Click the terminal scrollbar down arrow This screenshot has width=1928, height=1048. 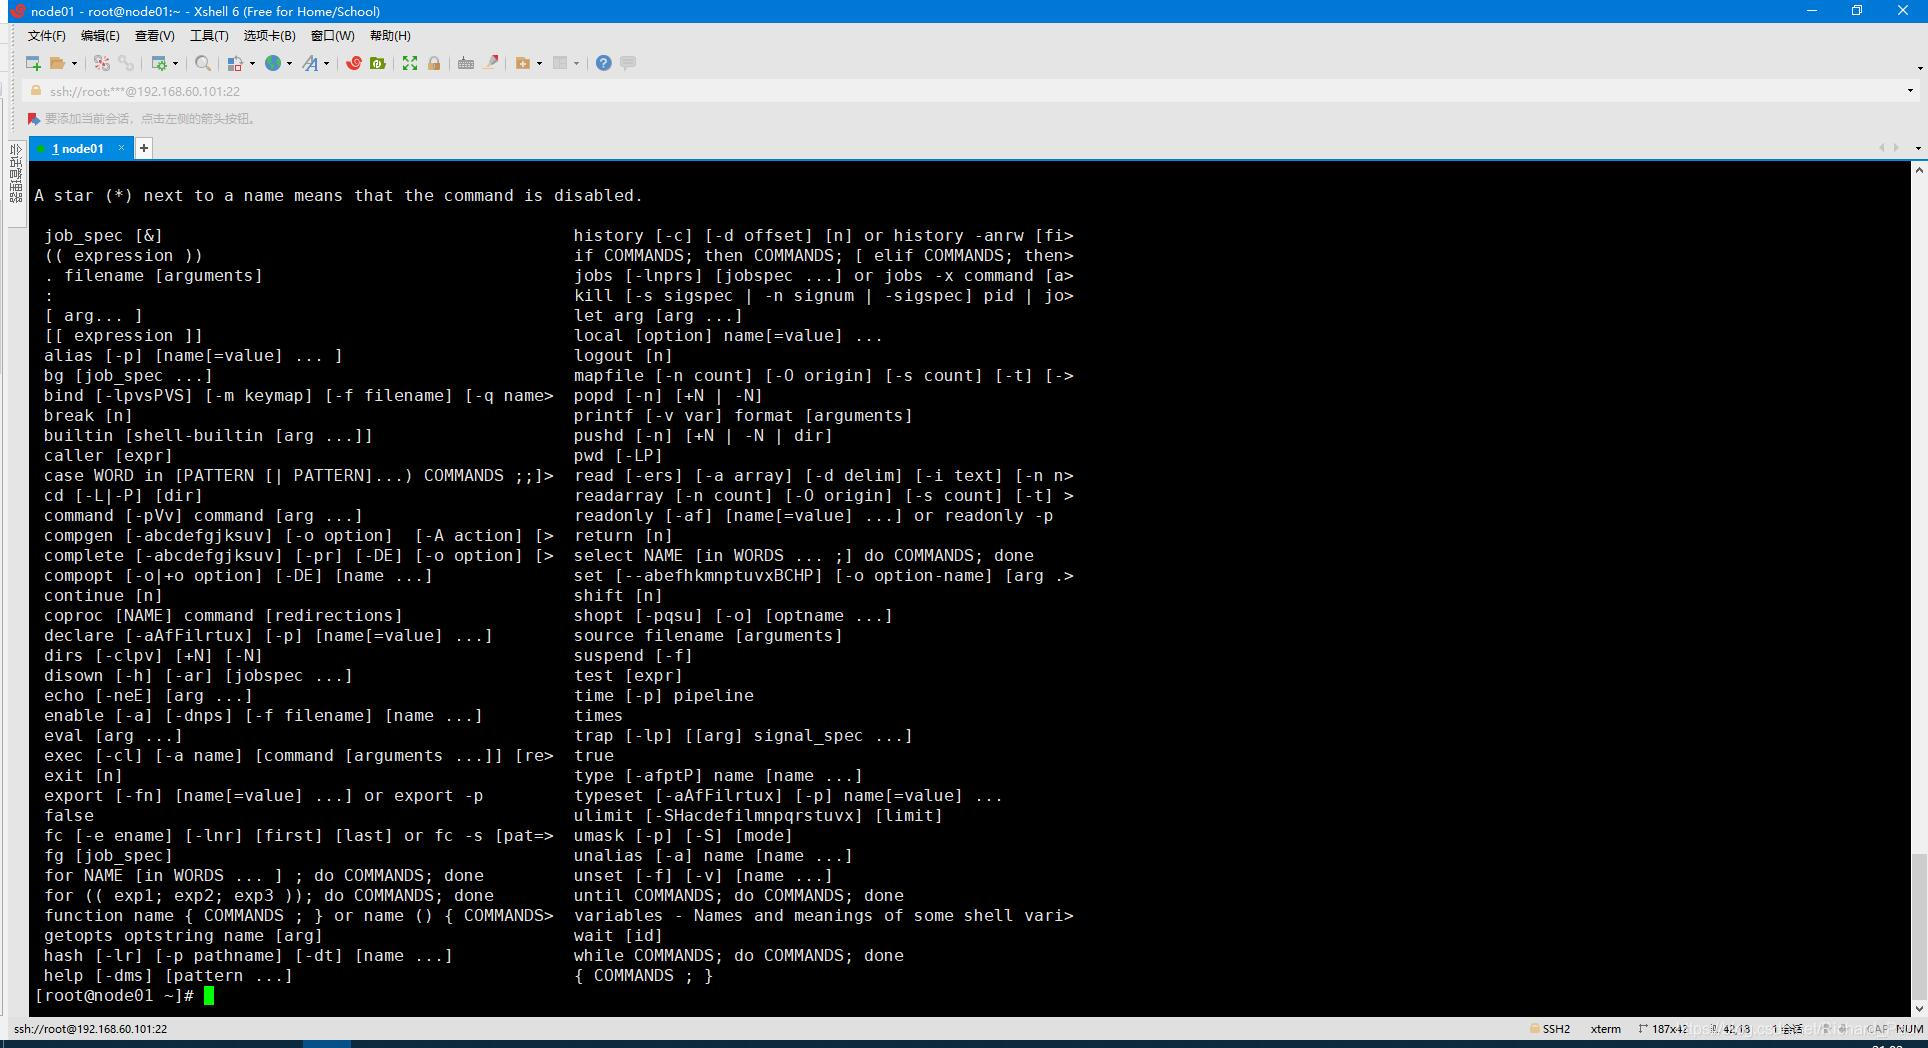[x=1918, y=1009]
